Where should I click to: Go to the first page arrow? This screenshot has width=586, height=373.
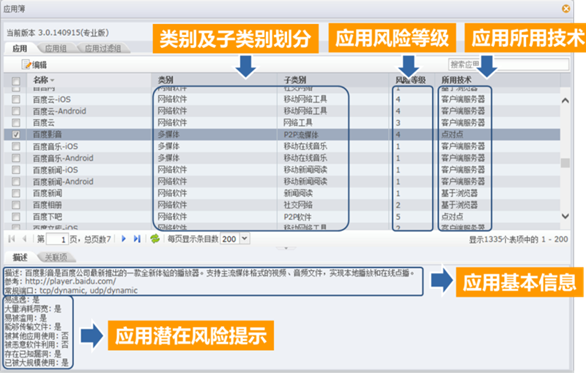(x=11, y=239)
